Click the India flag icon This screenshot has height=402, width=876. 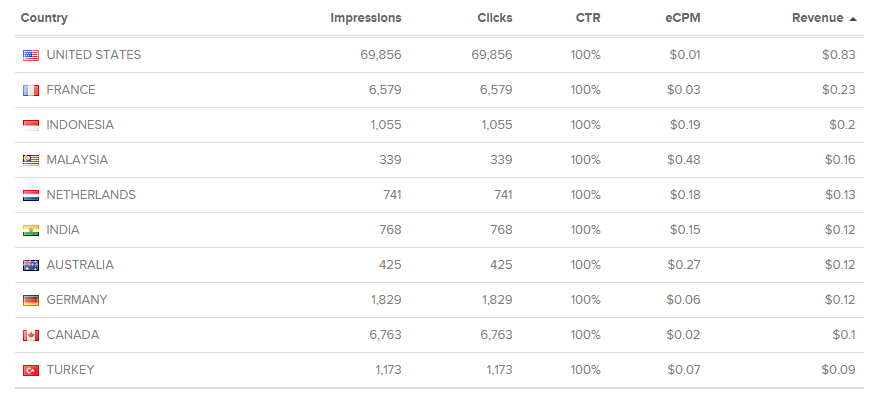point(31,230)
